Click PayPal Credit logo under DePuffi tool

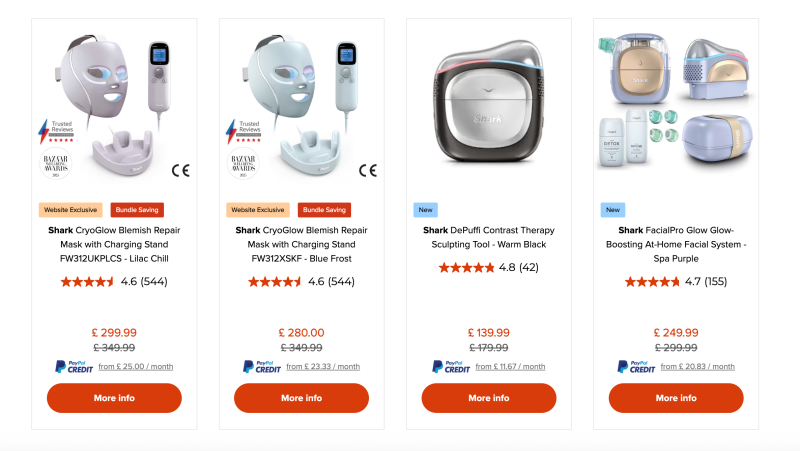451,367
